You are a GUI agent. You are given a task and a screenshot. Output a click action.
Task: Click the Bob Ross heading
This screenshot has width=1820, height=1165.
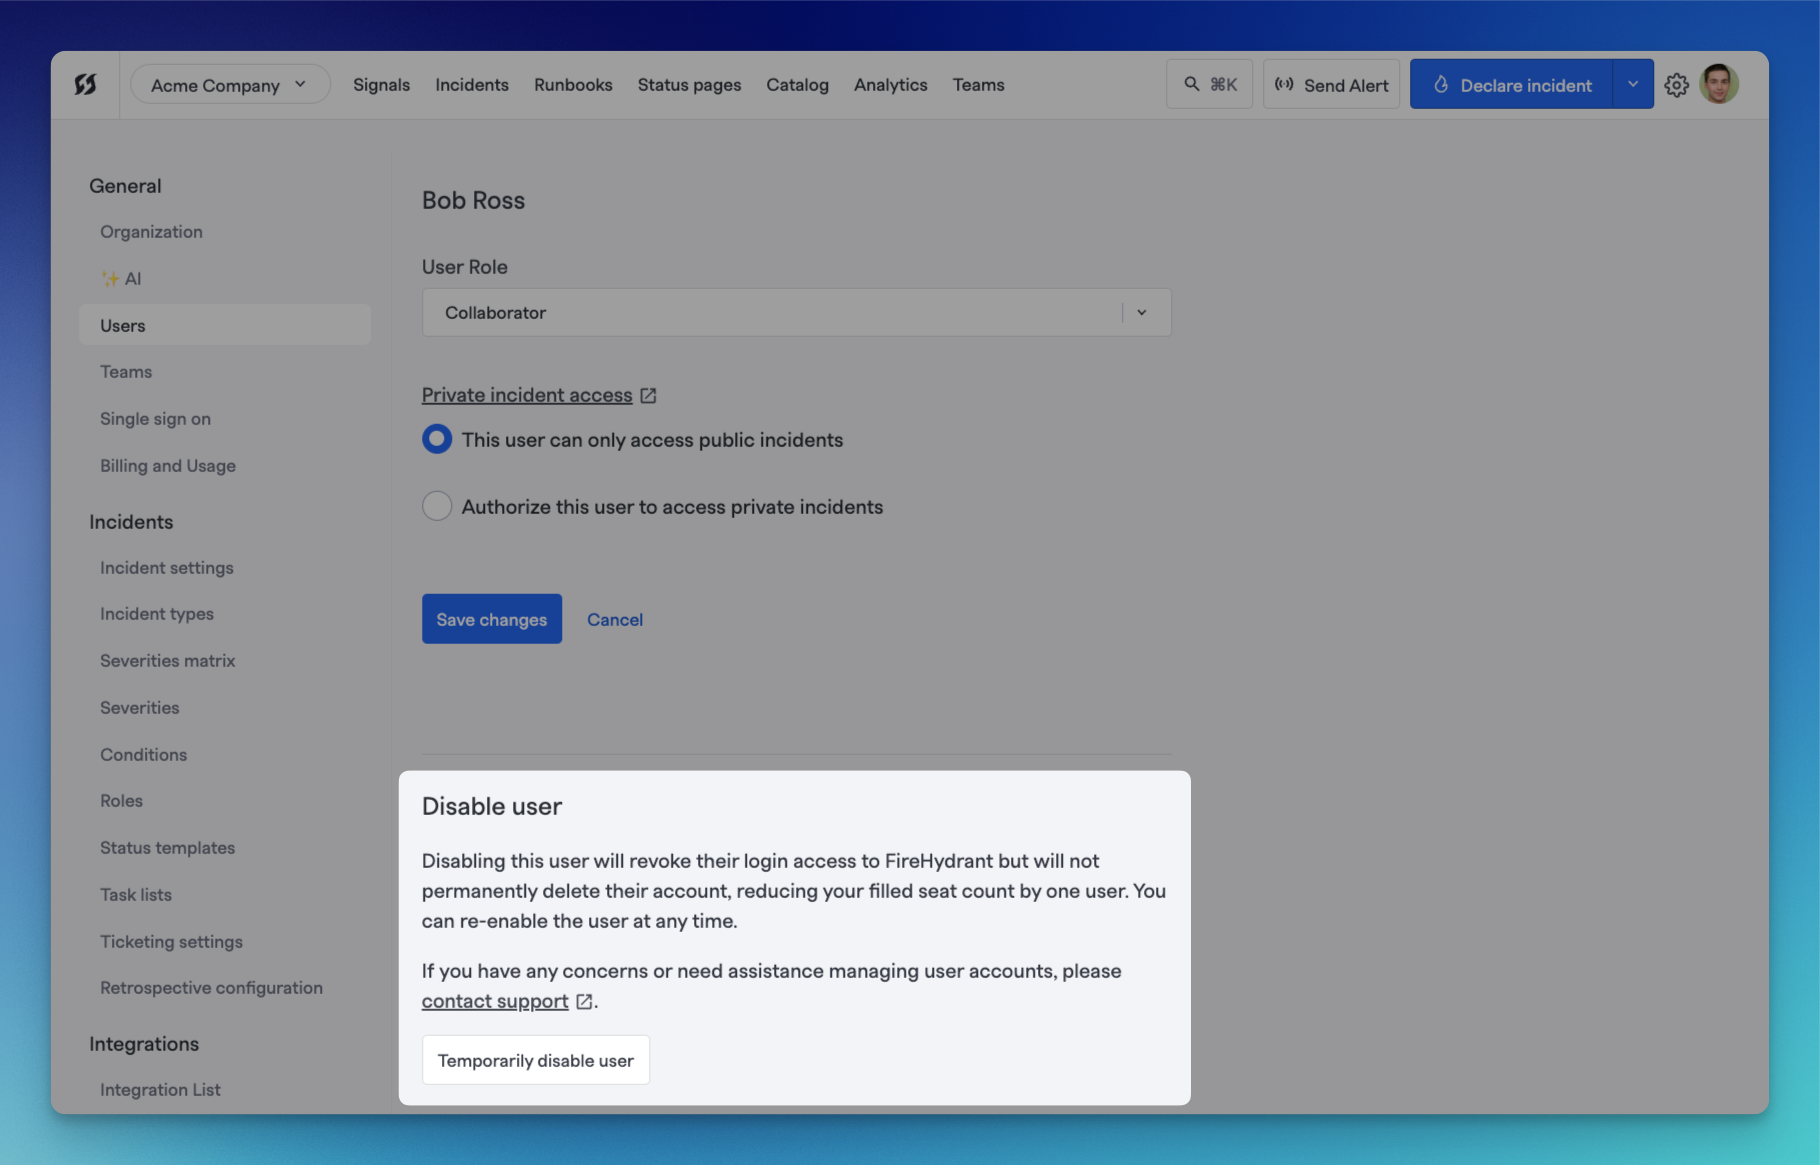pos(473,200)
